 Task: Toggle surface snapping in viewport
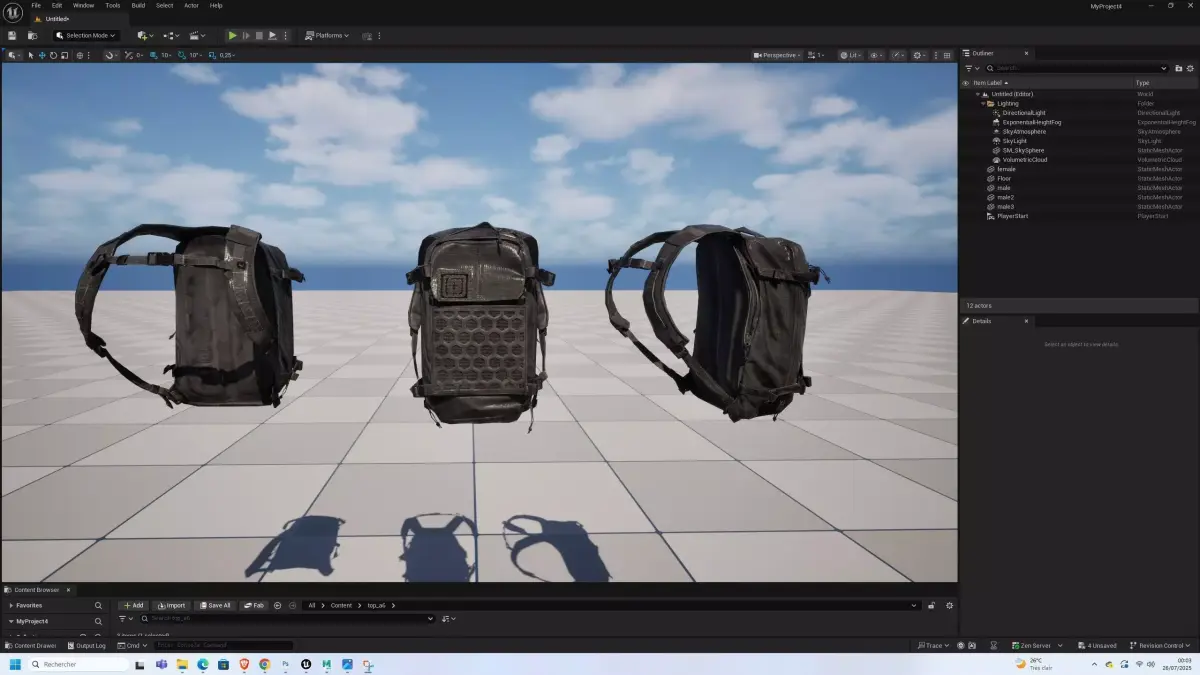(x=111, y=55)
